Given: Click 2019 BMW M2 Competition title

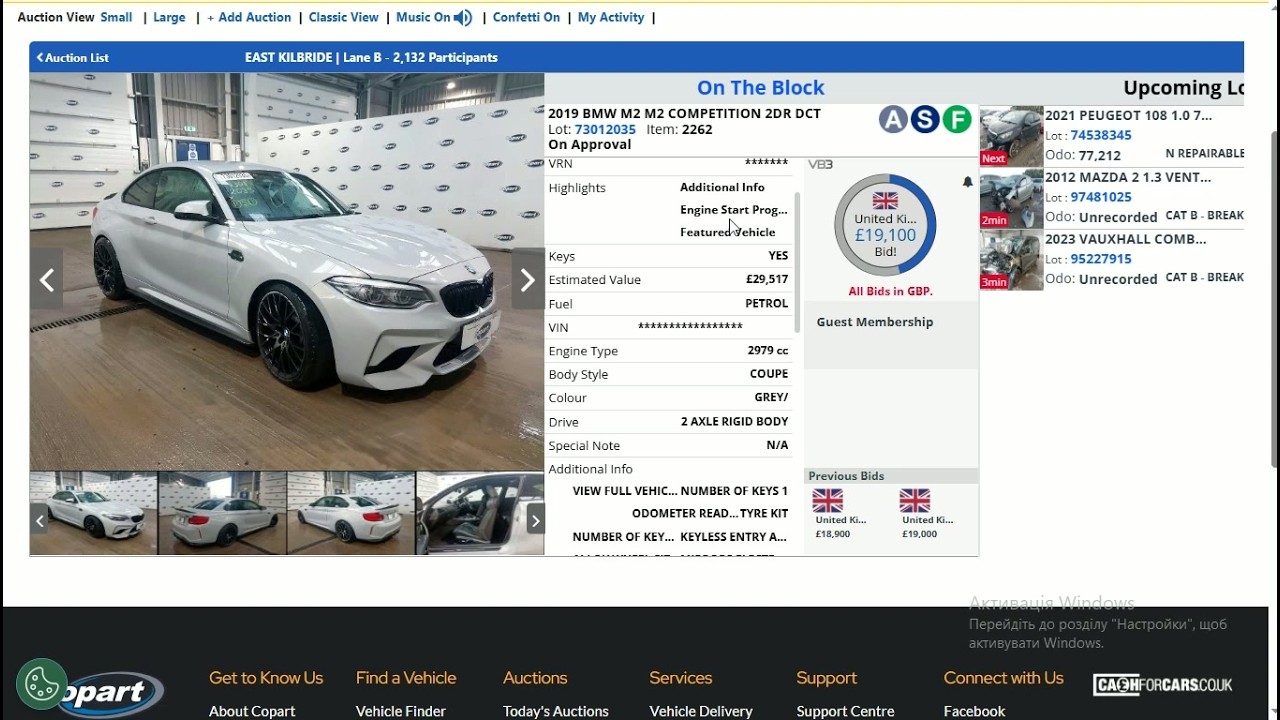Looking at the screenshot, I should [685, 113].
